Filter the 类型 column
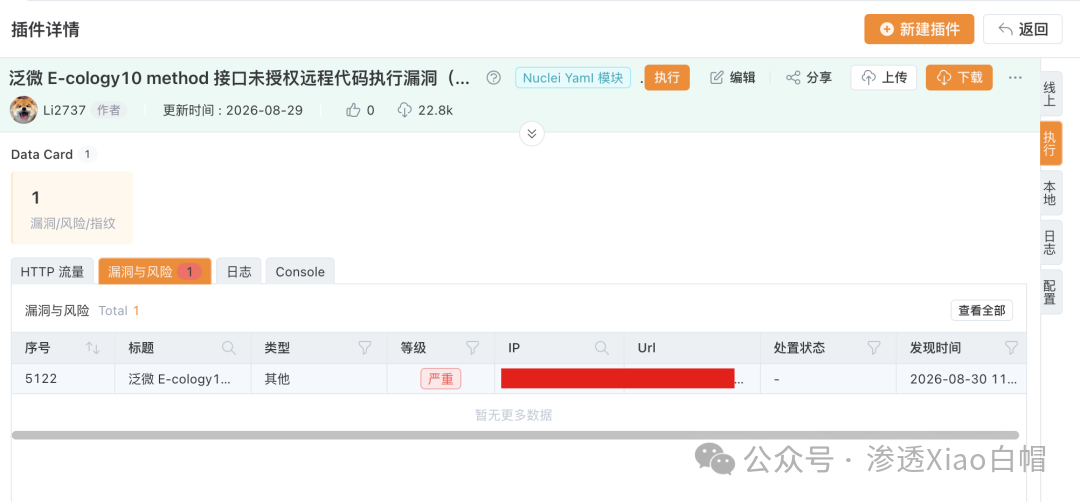1080x502 pixels. (365, 348)
